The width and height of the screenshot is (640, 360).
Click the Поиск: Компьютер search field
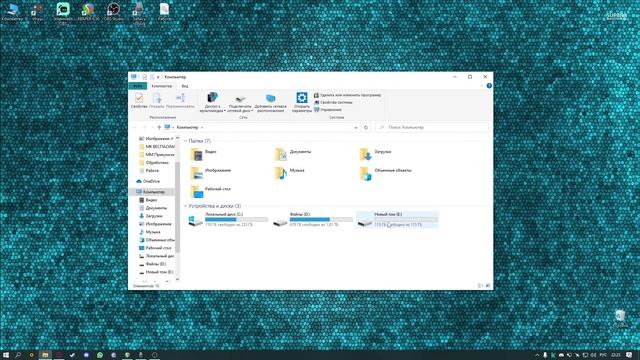[432, 127]
